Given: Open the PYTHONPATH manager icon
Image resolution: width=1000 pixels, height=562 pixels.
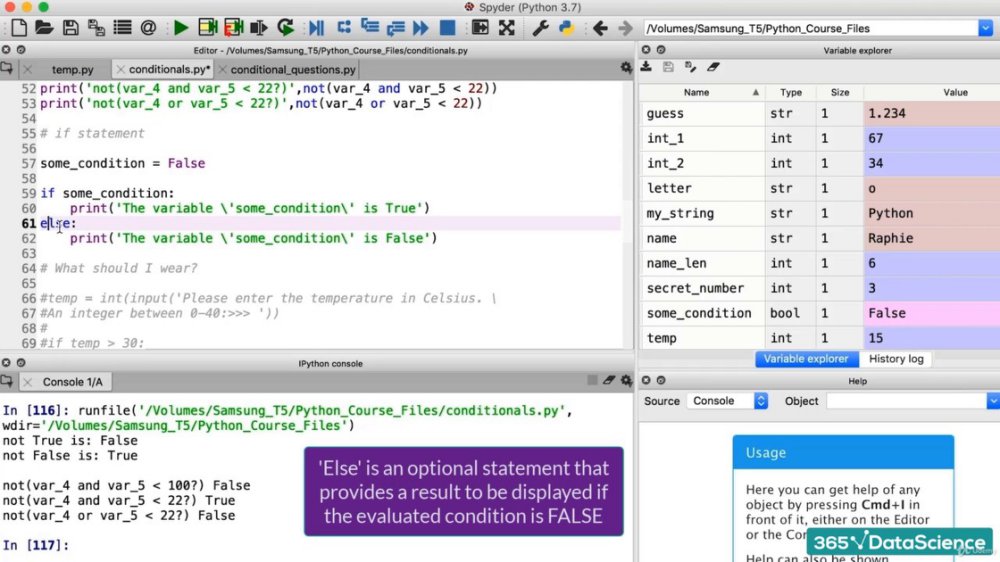Looking at the screenshot, I should [x=566, y=27].
